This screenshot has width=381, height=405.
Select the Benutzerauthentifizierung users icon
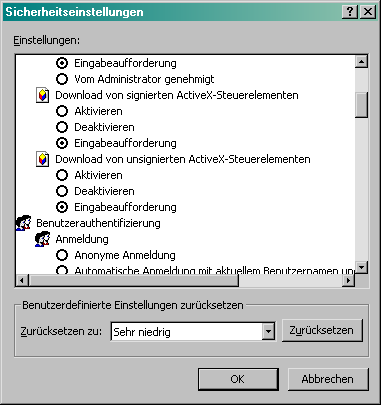tap(23, 223)
